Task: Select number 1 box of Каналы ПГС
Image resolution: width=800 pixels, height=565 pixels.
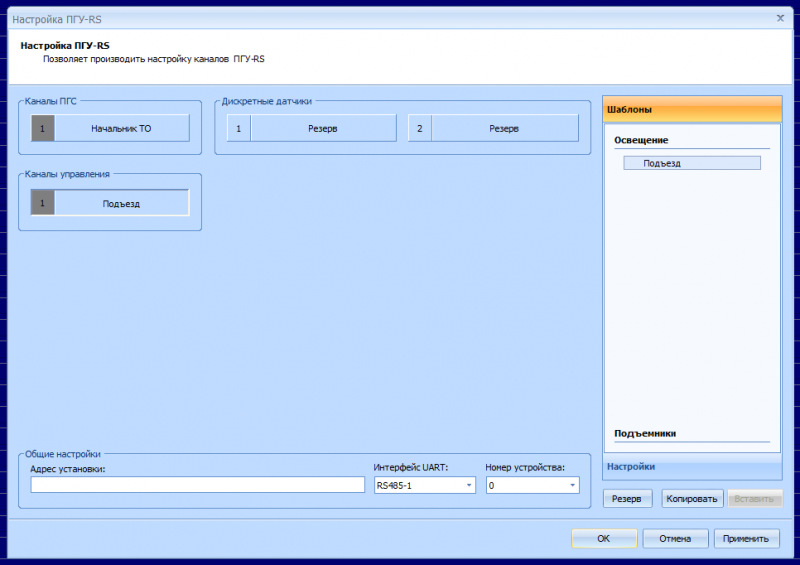Action: (43, 129)
